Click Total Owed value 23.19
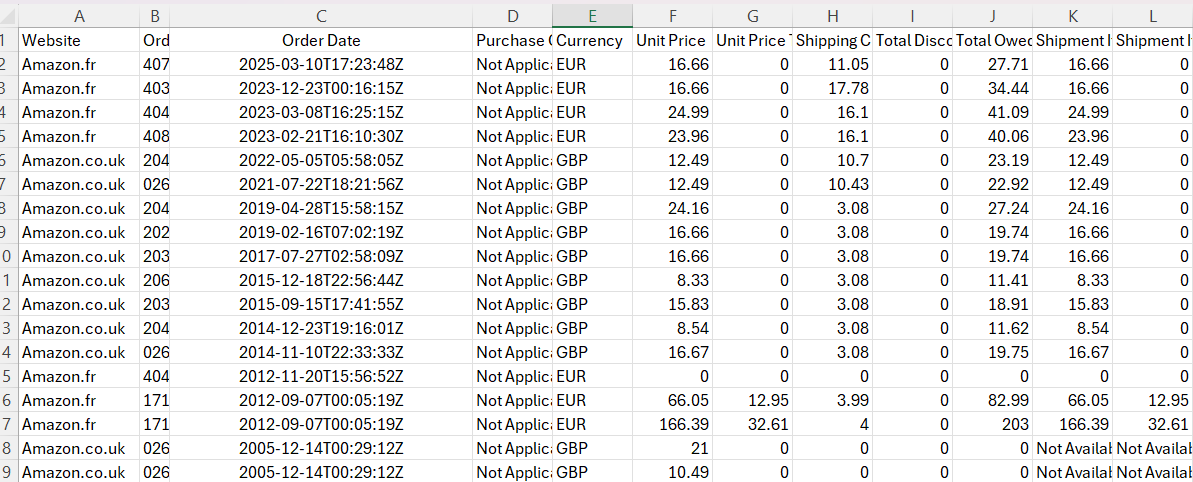1193x482 pixels. [992, 160]
